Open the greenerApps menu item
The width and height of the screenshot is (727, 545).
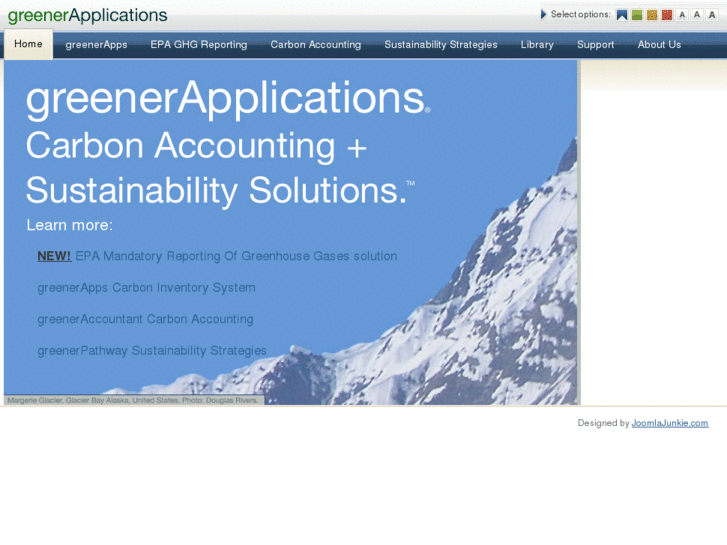tap(96, 45)
